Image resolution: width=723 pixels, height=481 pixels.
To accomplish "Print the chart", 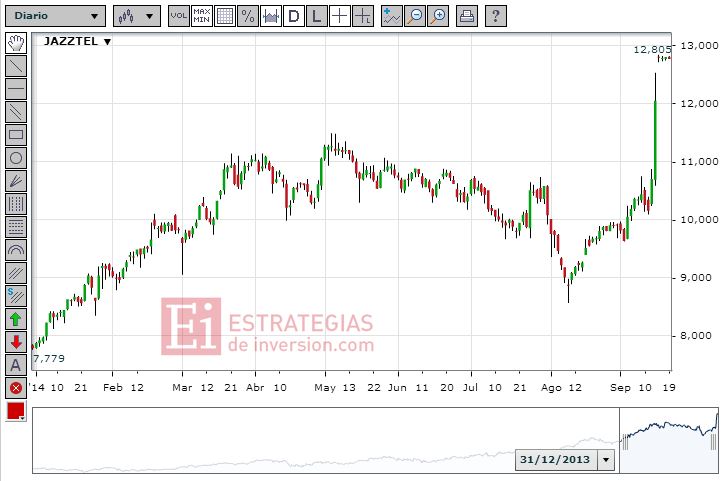I will coord(467,16).
